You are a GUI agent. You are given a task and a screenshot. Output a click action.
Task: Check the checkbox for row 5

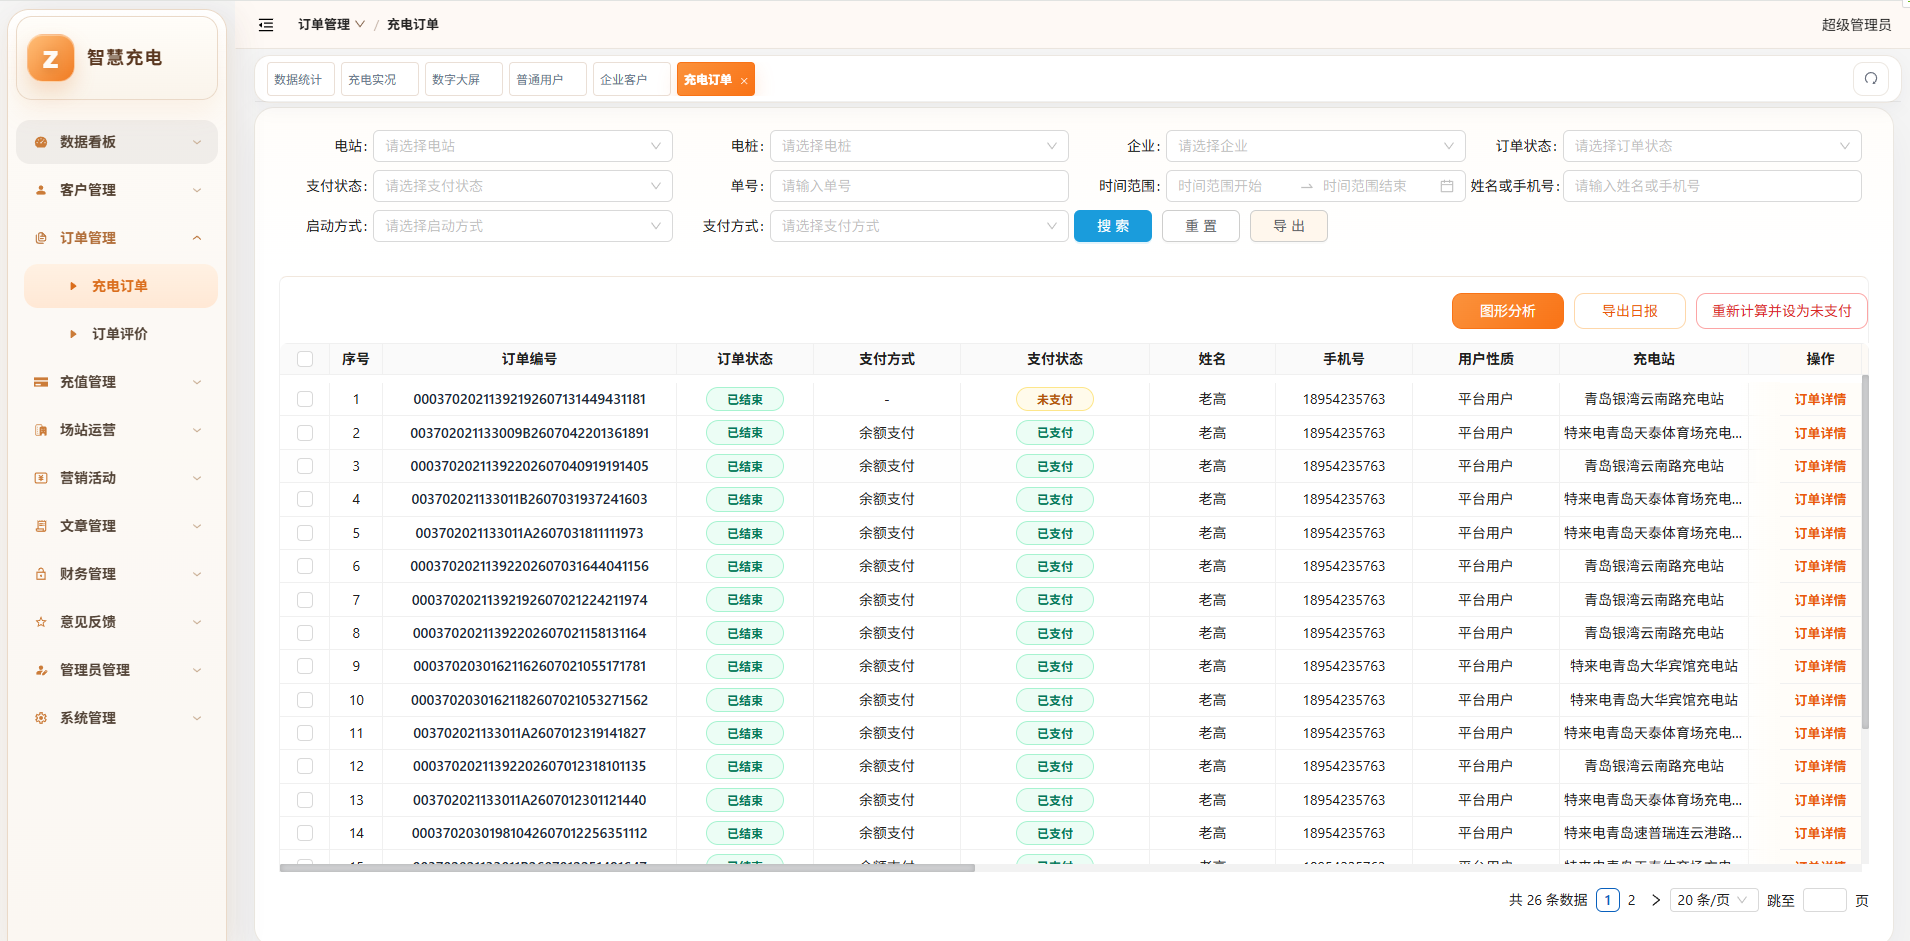point(305,533)
